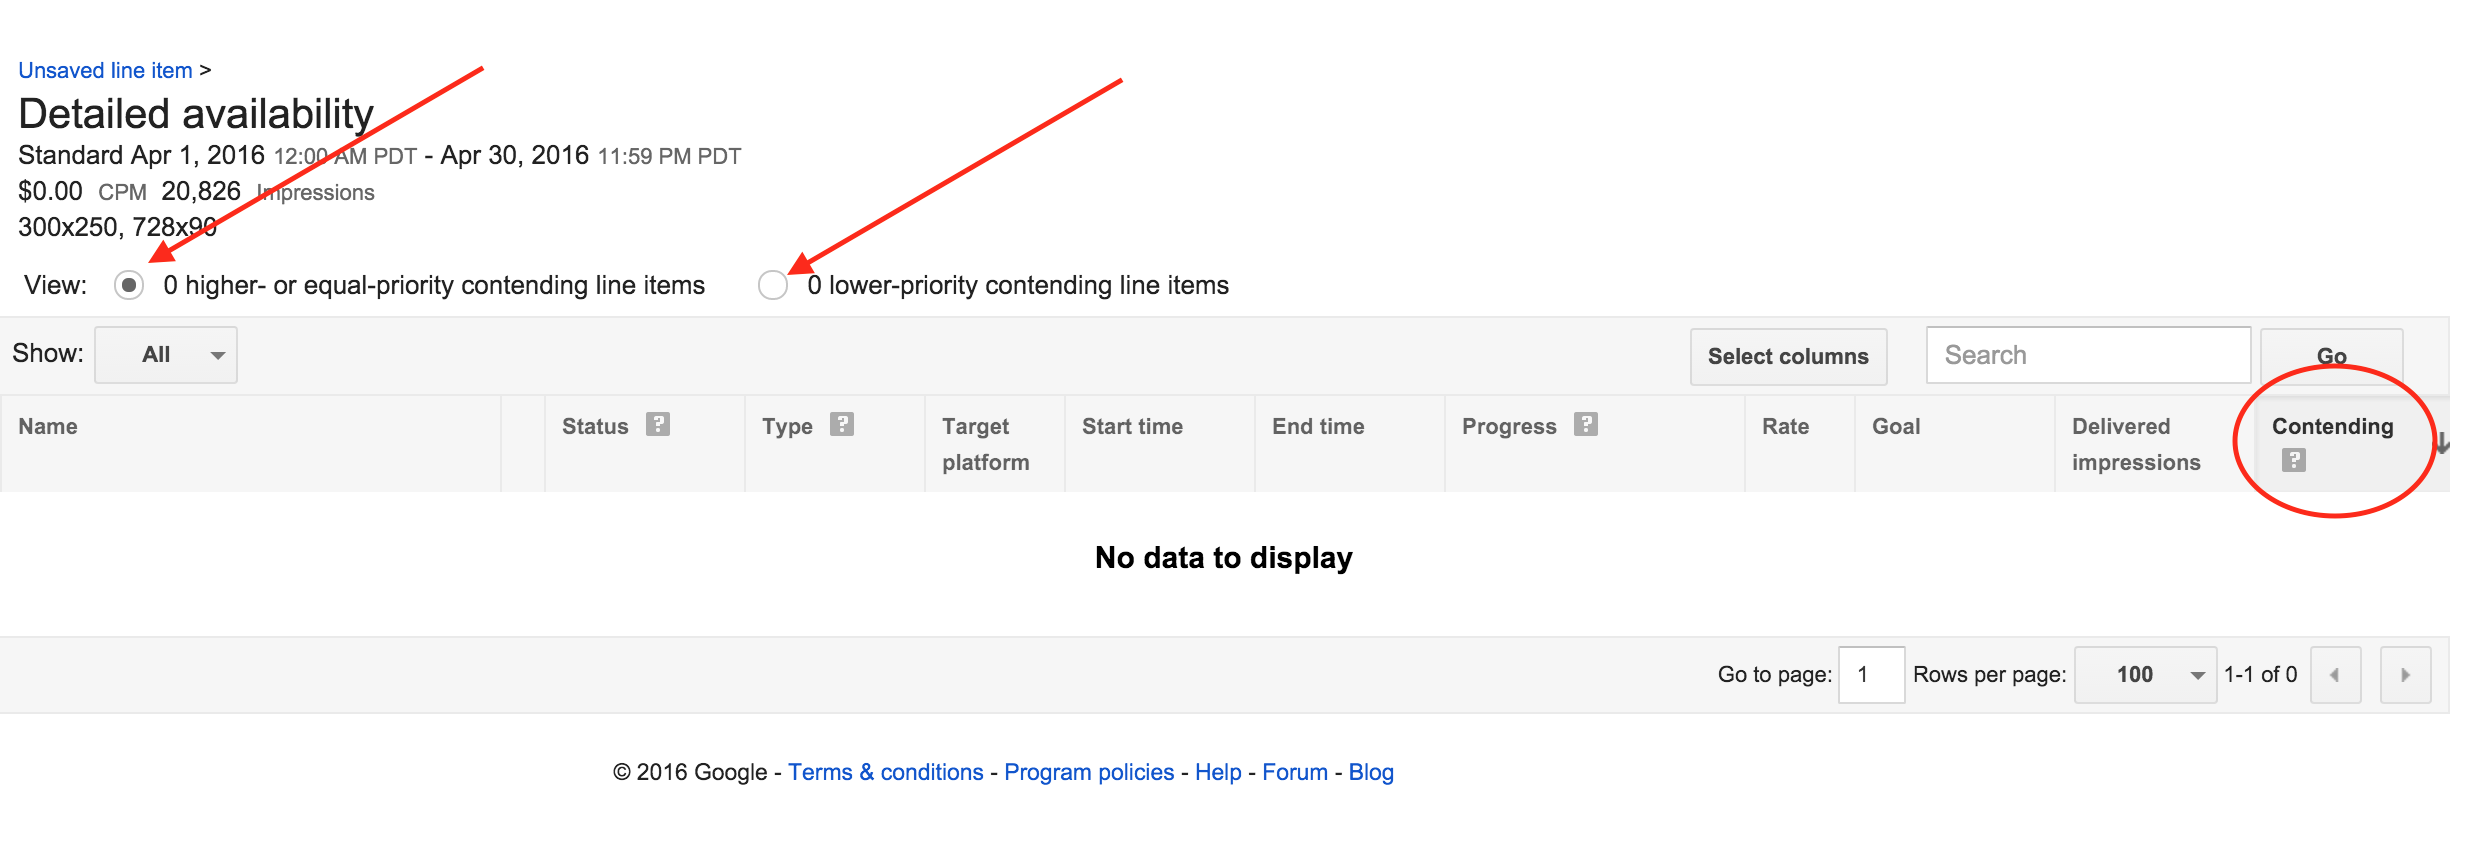Open the Terms & conditions link

coord(885,773)
